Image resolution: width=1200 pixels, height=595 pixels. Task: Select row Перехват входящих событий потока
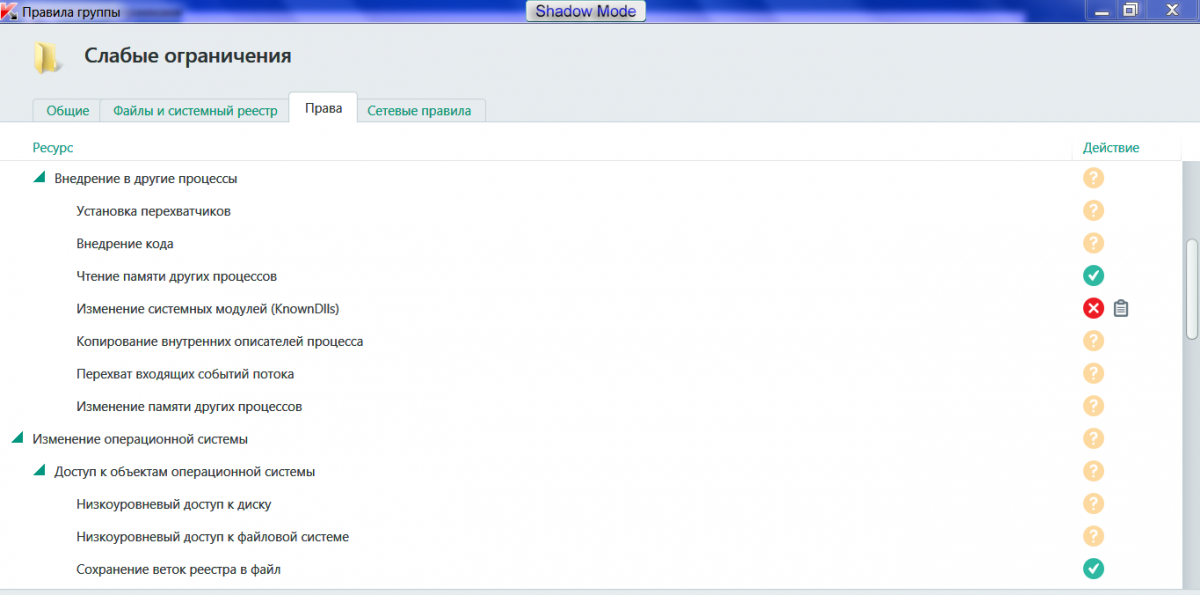click(x=590, y=374)
